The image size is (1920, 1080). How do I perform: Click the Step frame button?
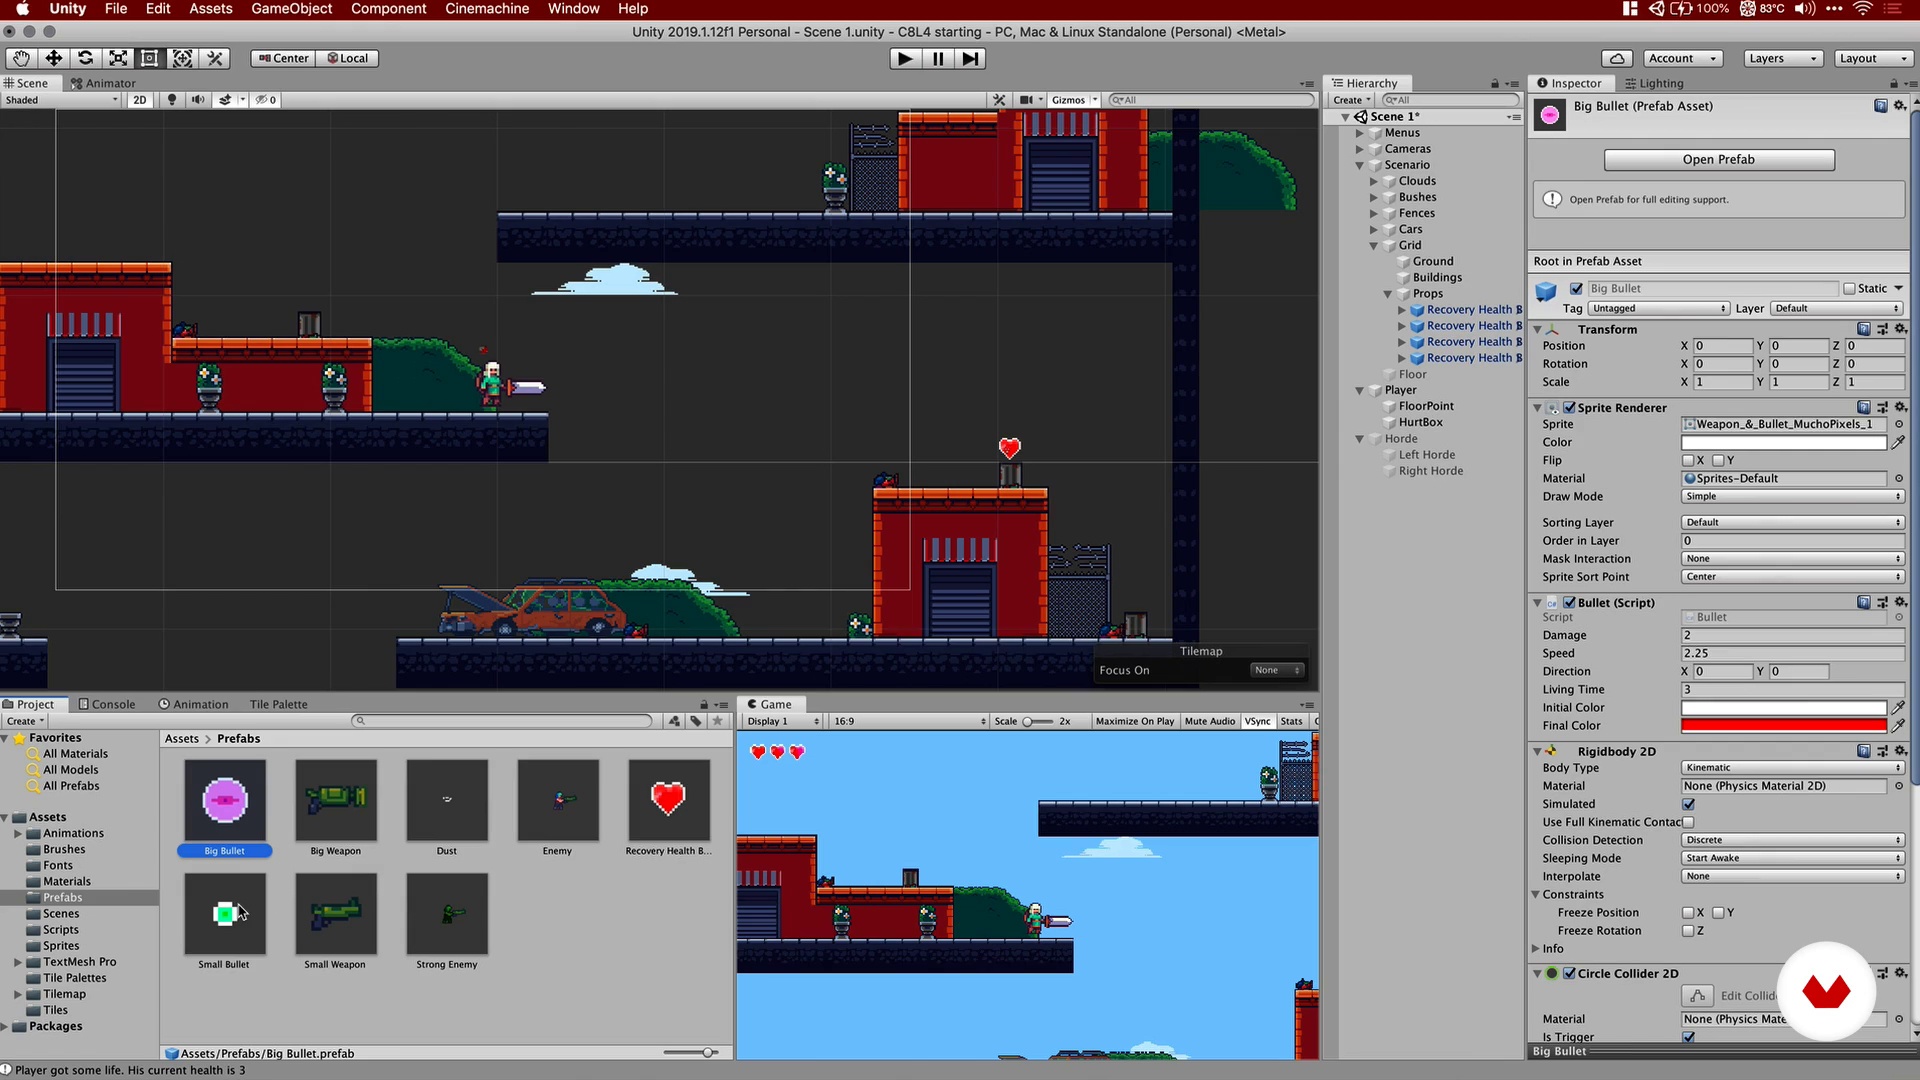click(970, 58)
